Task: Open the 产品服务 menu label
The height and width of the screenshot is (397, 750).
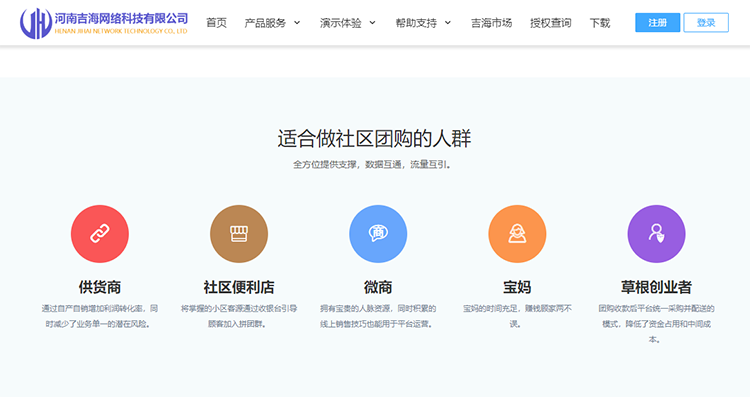Action: click(x=265, y=22)
